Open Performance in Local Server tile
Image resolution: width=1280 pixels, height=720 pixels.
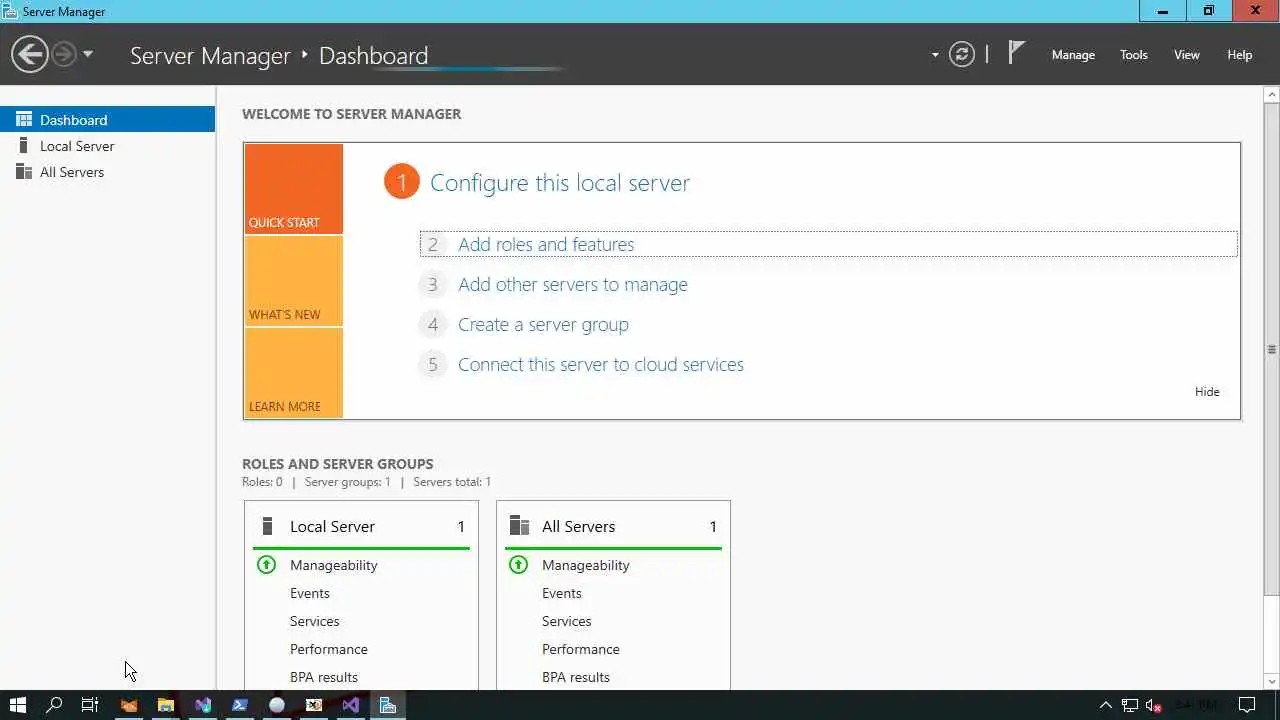click(329, 649)
